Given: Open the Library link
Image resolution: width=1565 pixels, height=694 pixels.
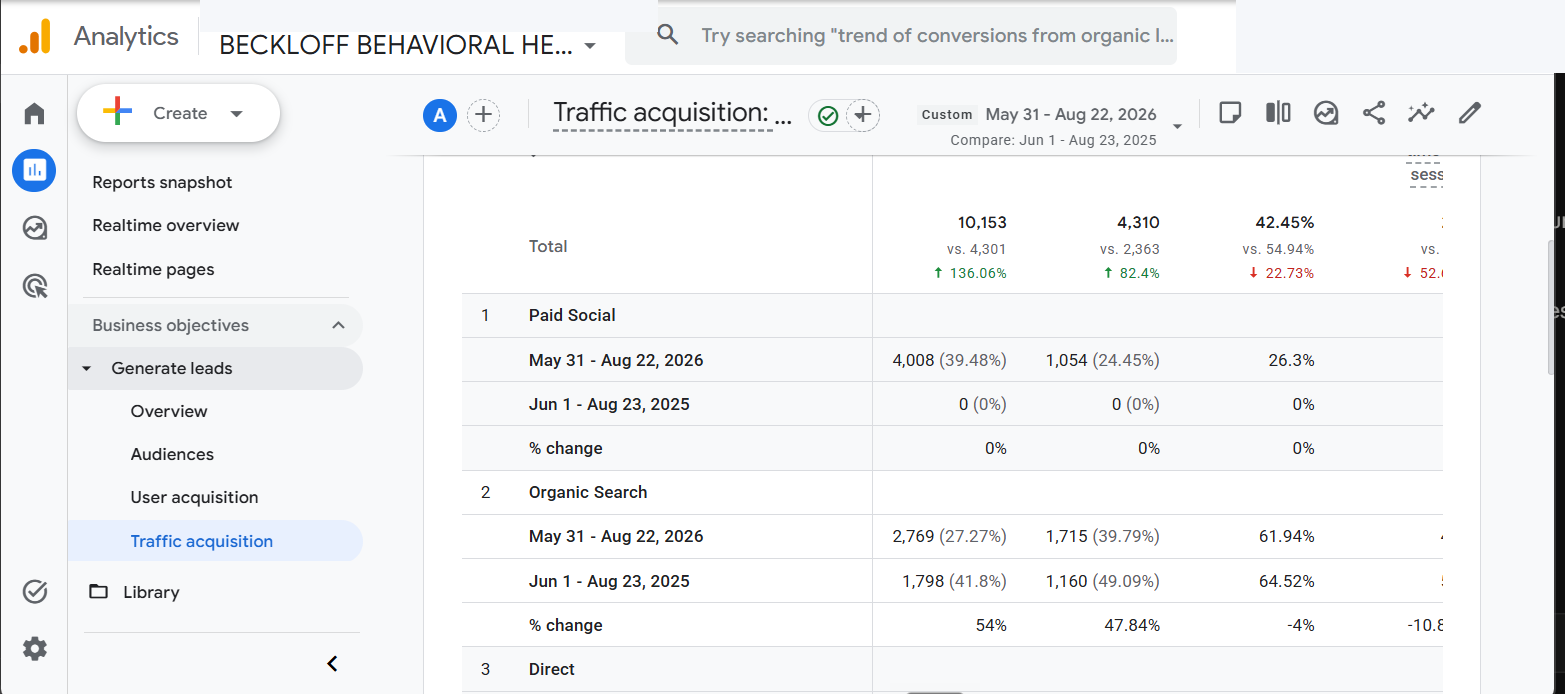Looking at the screenshot, I should [151, 592].
